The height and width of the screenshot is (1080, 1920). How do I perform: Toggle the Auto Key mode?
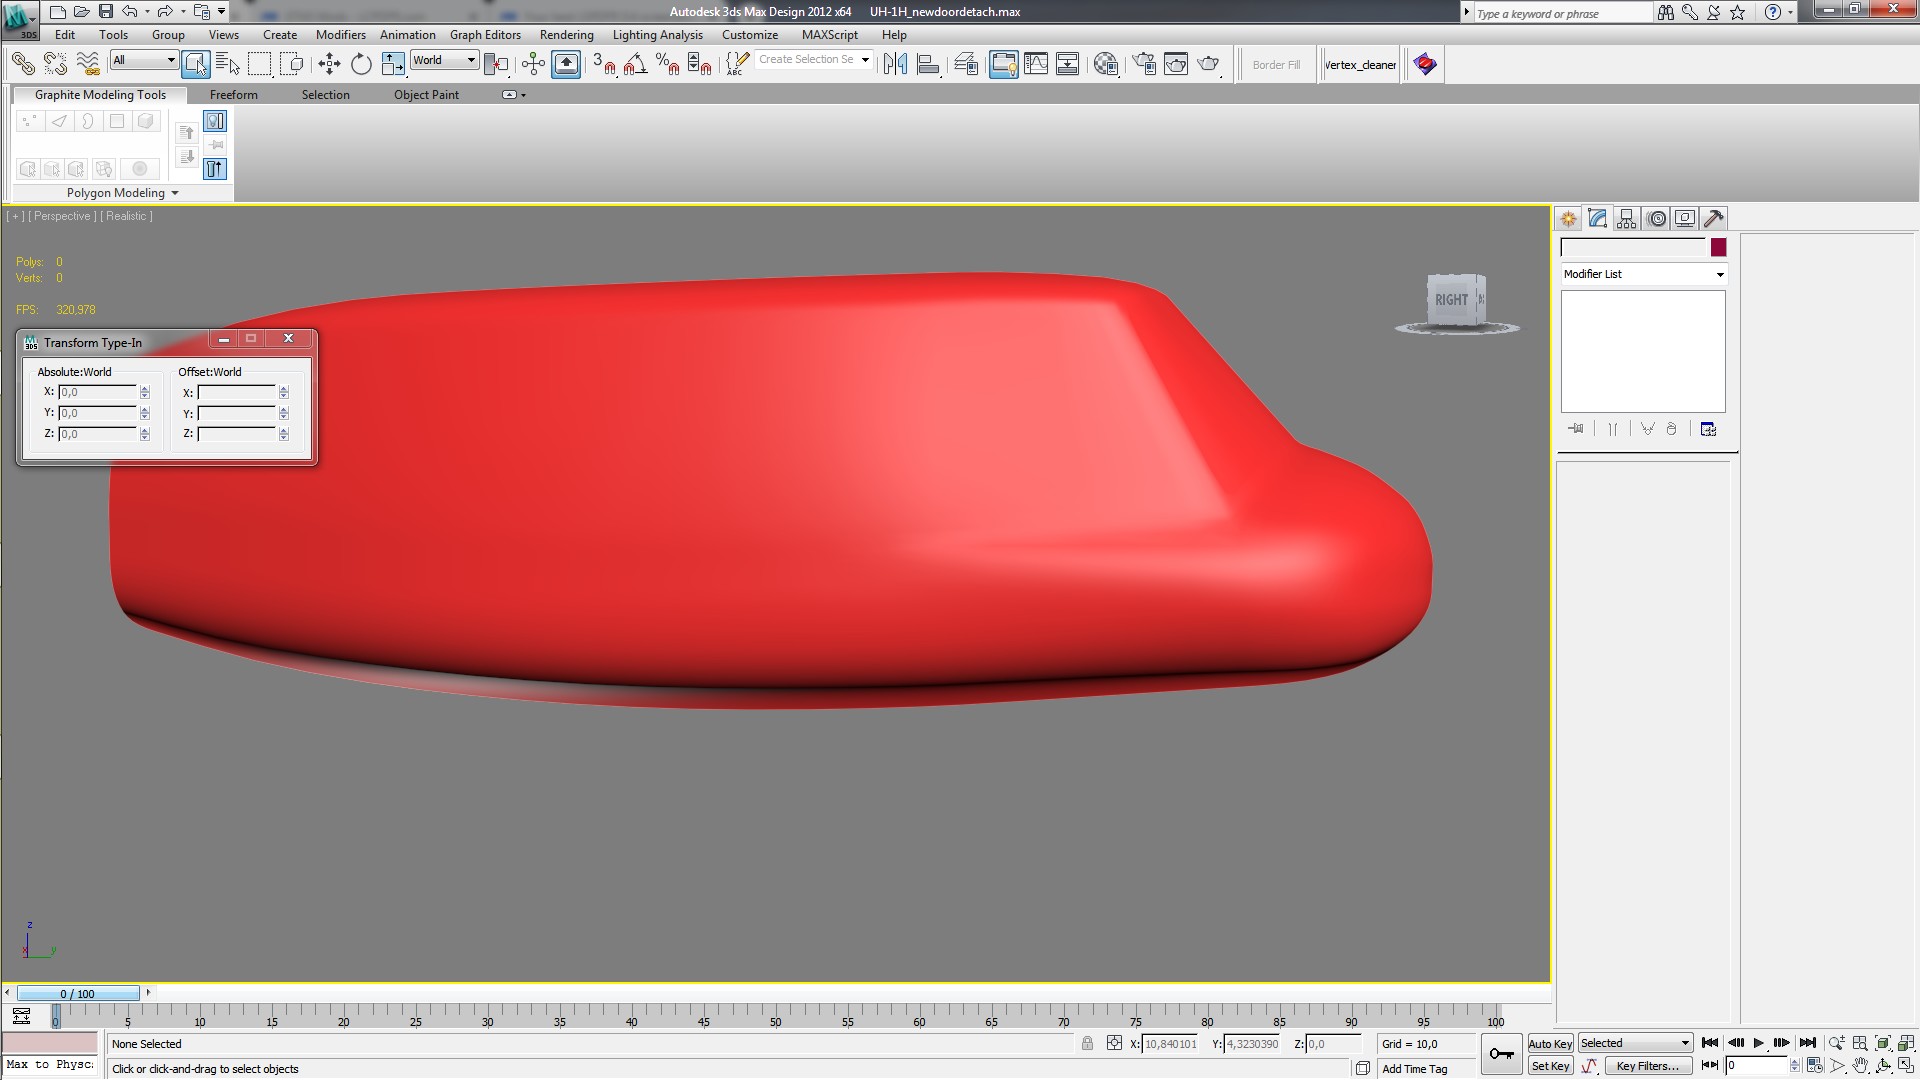pos(1549,1043)
